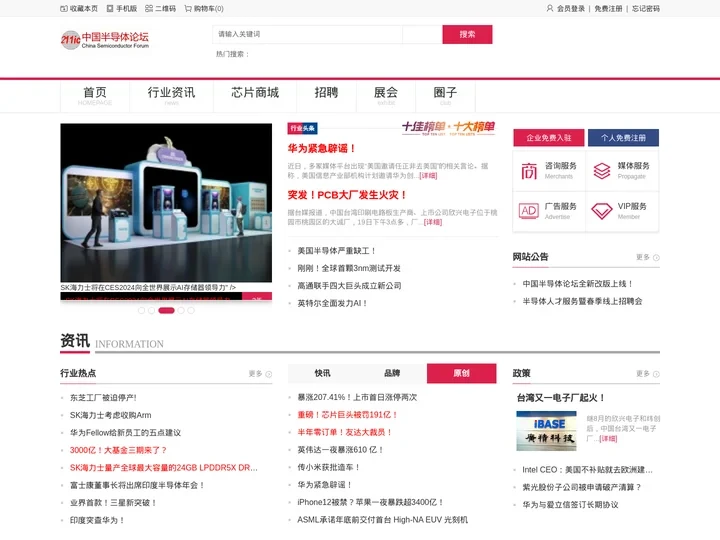720x540 pixels.
Task: Click the bookmark this page icon
Action: coord(64,9)
